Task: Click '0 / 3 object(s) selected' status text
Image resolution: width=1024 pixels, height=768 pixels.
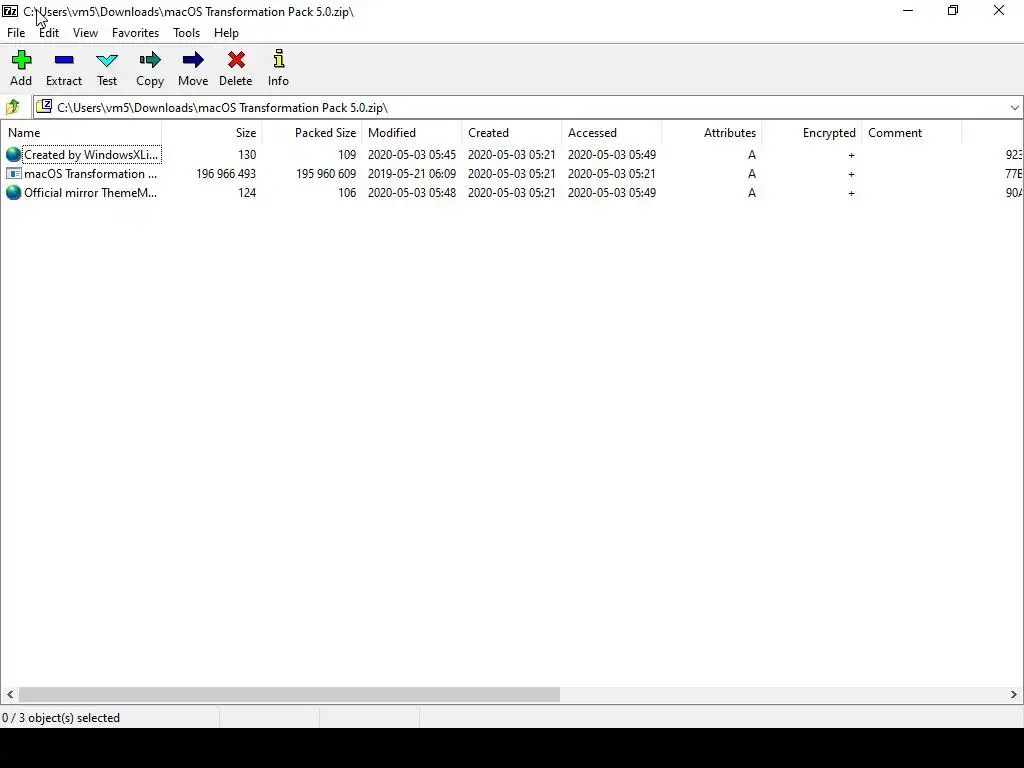Action: pos(61,718)
